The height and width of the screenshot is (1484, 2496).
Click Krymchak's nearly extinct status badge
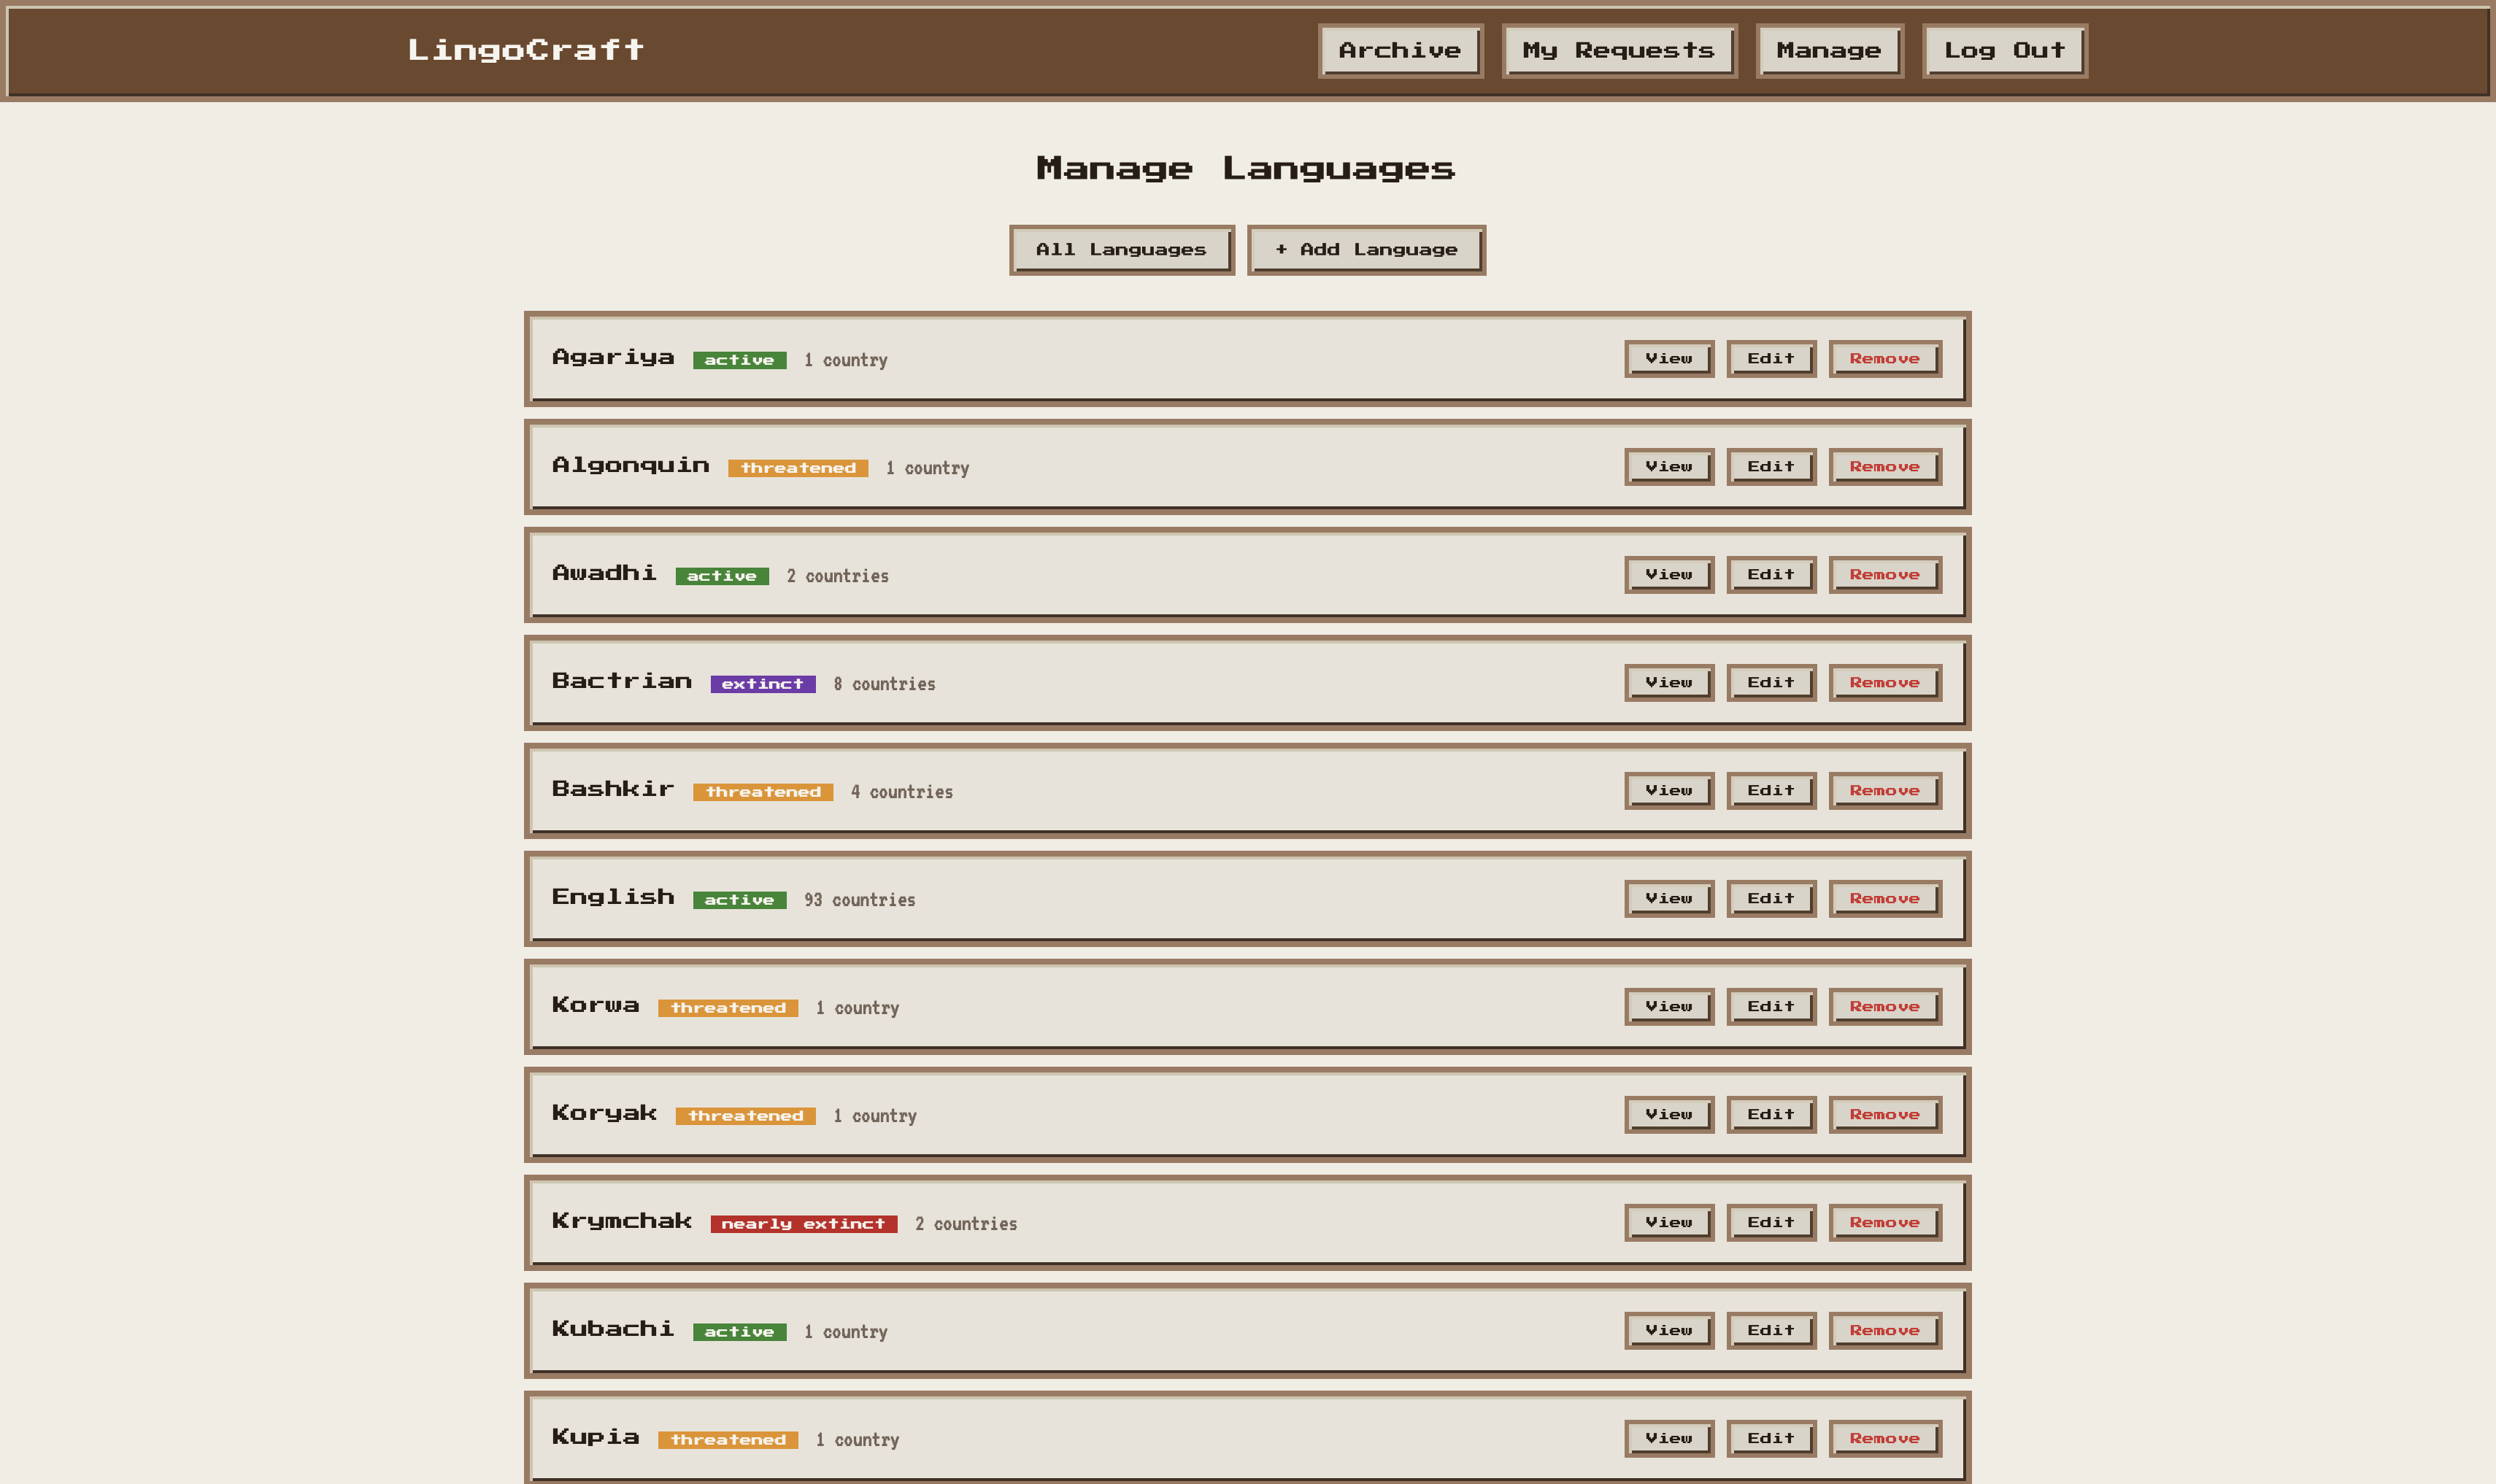tap(803, 1224)
